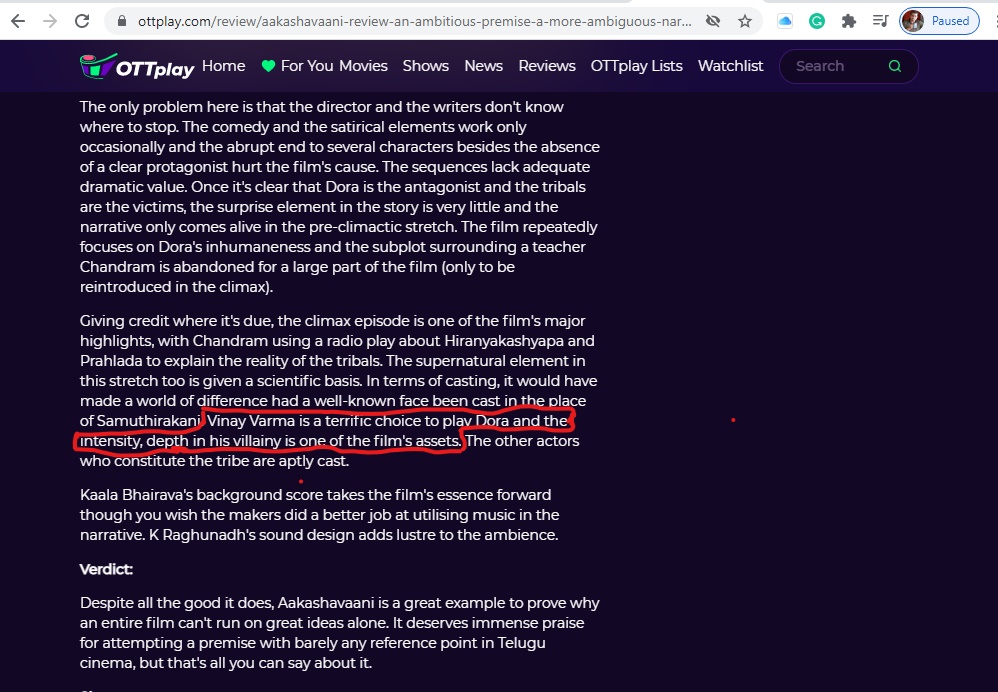This screenshot has width=998, height=692.
Task: Go forward with the browser arrow
Action: (x=50, y=21)
